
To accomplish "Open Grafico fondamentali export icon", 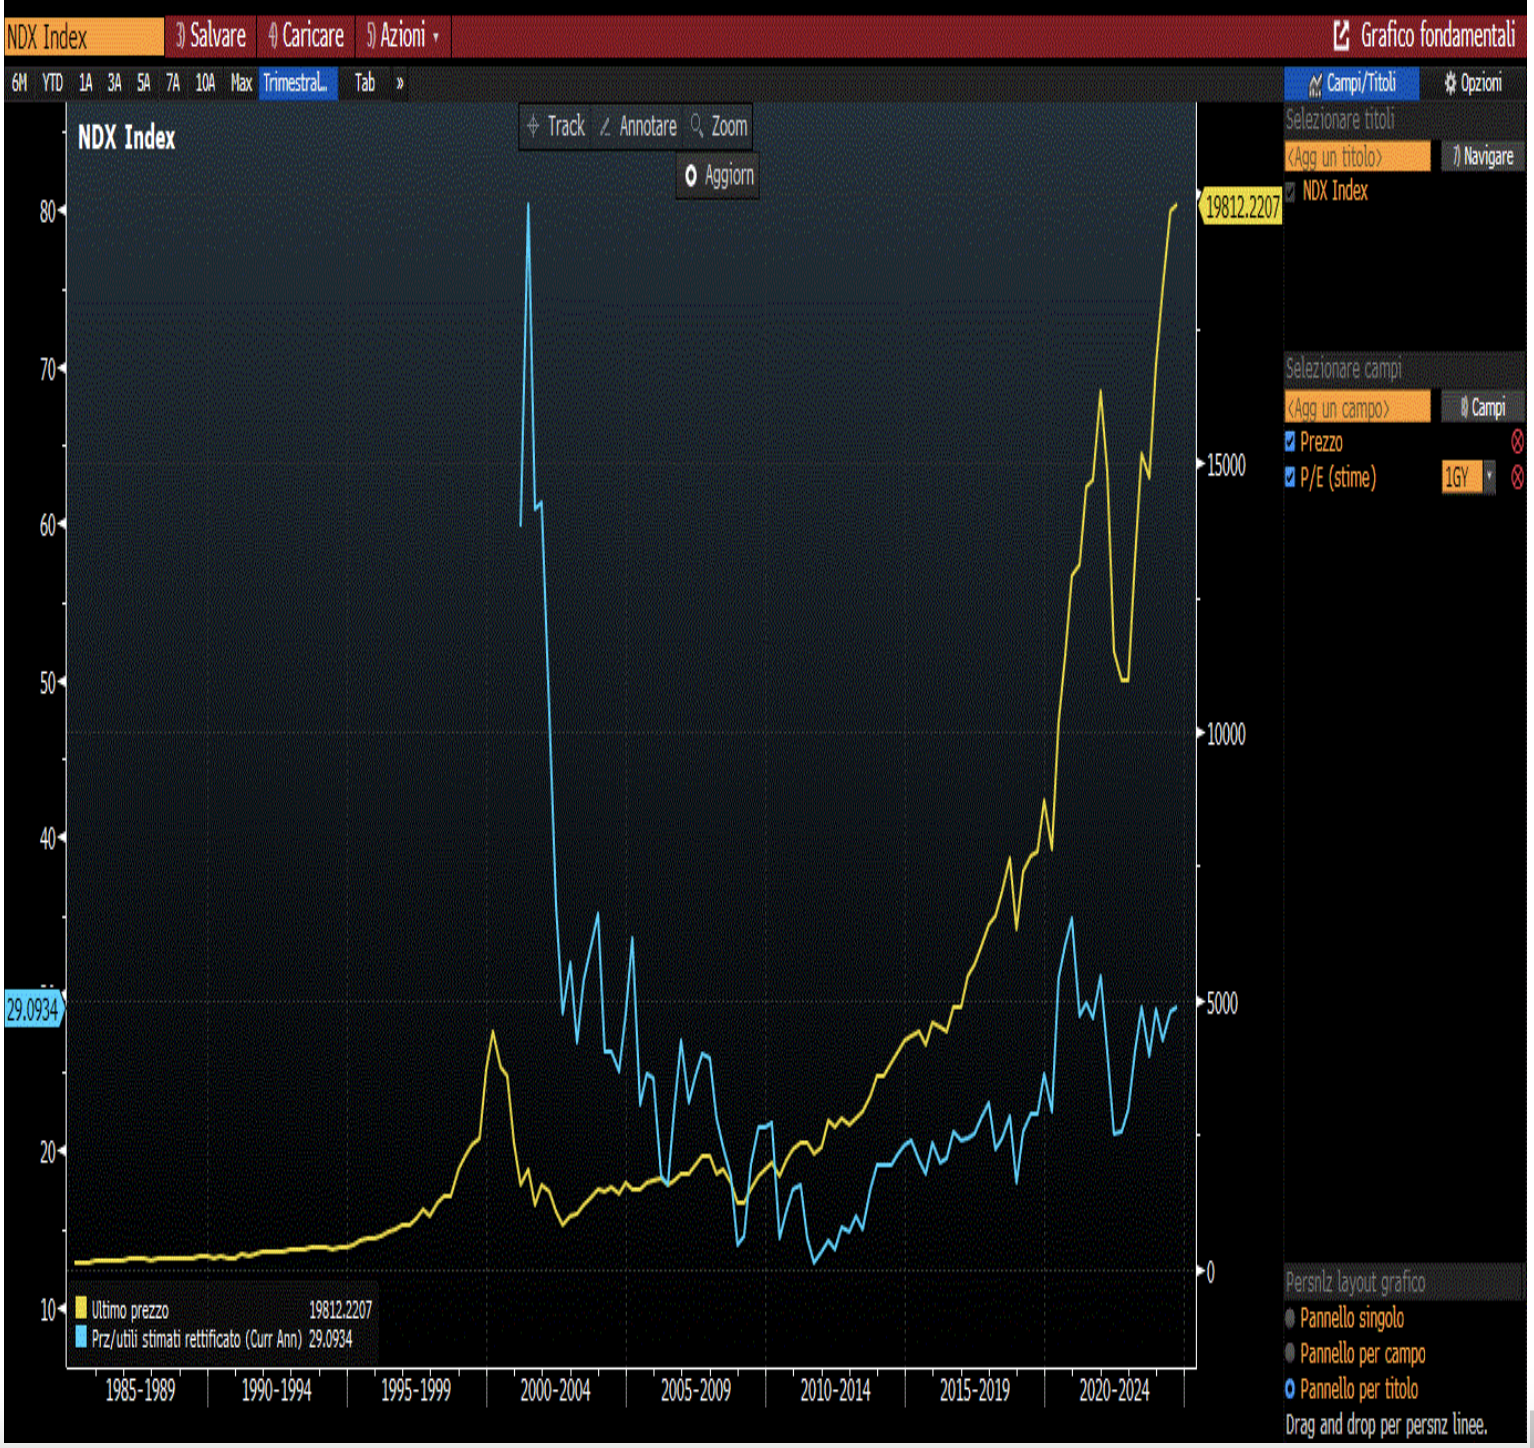I will point(1341,36).
